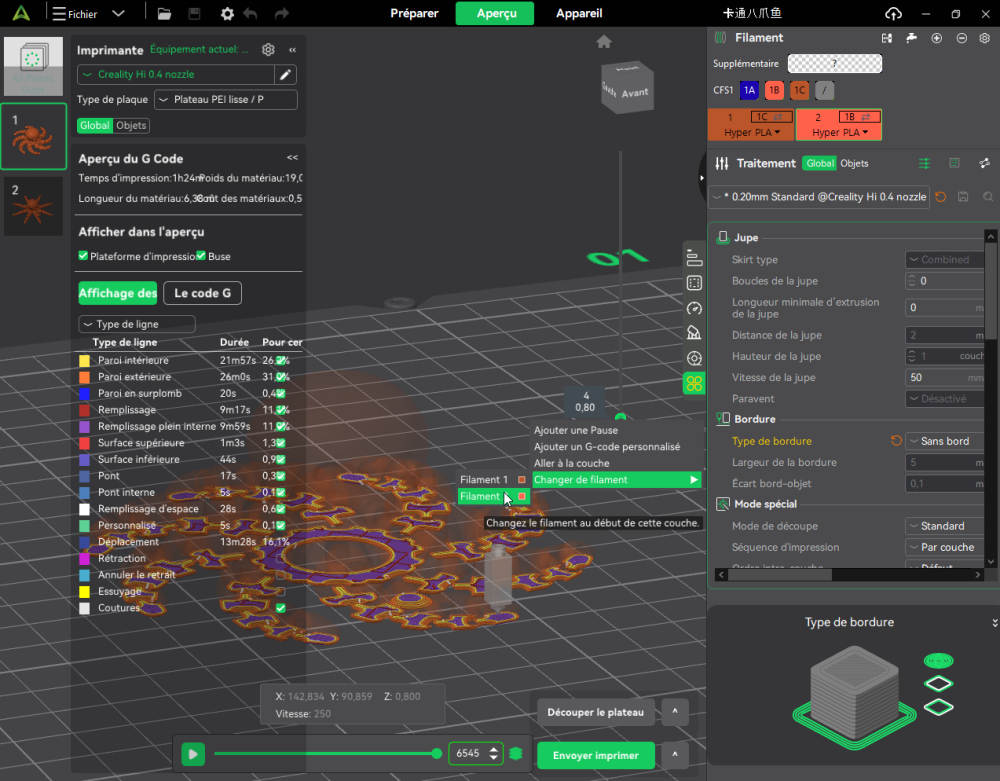Image resolution: width=1000 pixels, height=781 pixels.
Task: Toggle Remplissage d'espace visibility checkbox
Action: click(281, 509)
